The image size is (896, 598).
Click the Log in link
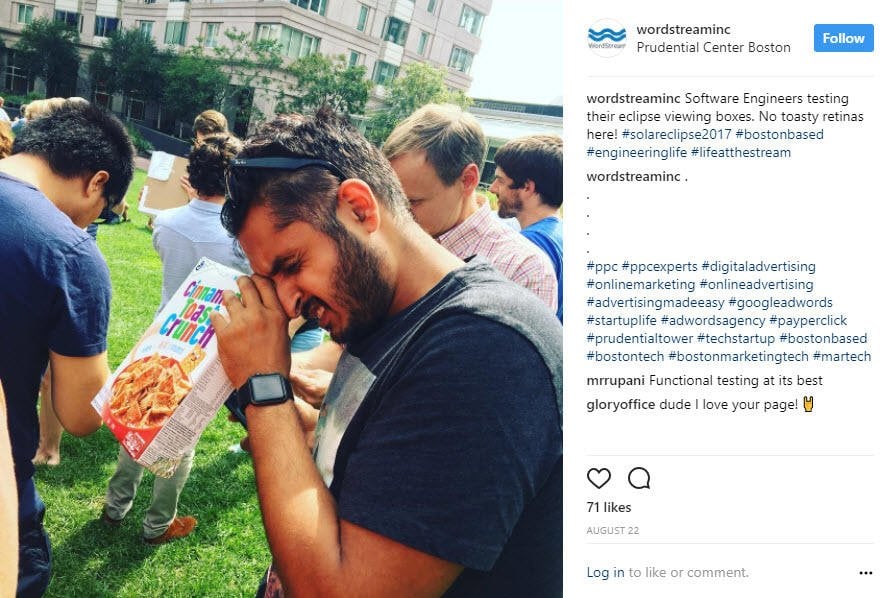pyautogui.click(x=605, y=572)
